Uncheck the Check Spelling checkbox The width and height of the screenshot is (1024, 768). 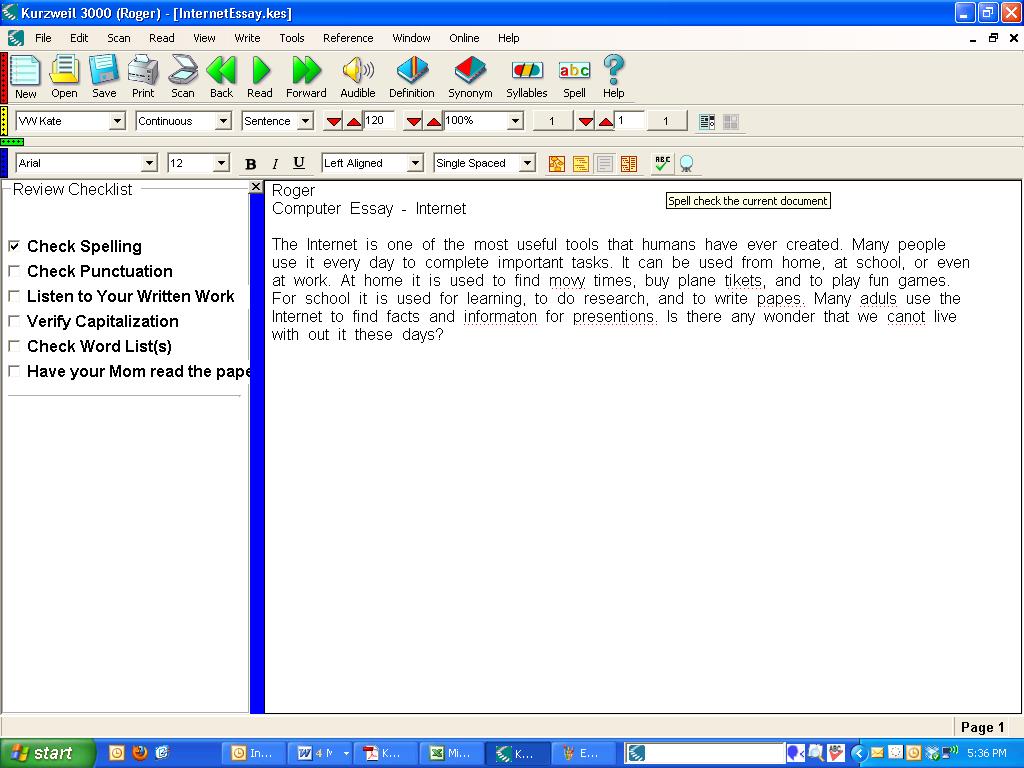pyautogui.click(x=14, y=246)
